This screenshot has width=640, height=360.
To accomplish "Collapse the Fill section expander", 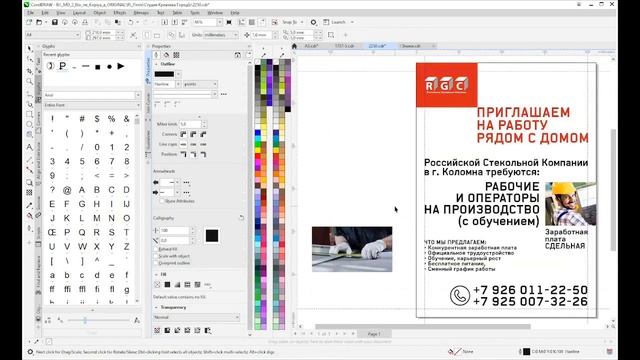I will (x=156, y=274).
